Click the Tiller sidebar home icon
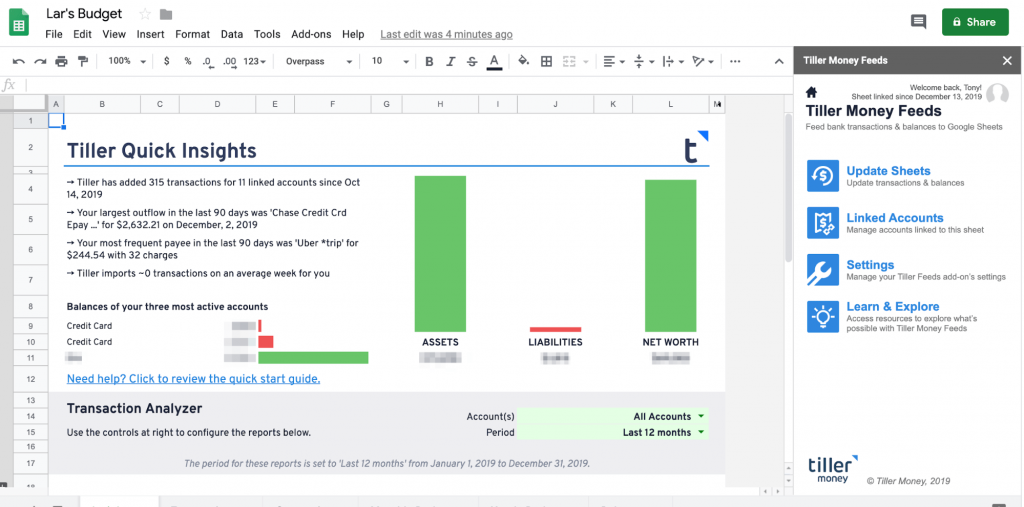Image resolution: width=1024 pixels, height=507 pixels. 812,92
